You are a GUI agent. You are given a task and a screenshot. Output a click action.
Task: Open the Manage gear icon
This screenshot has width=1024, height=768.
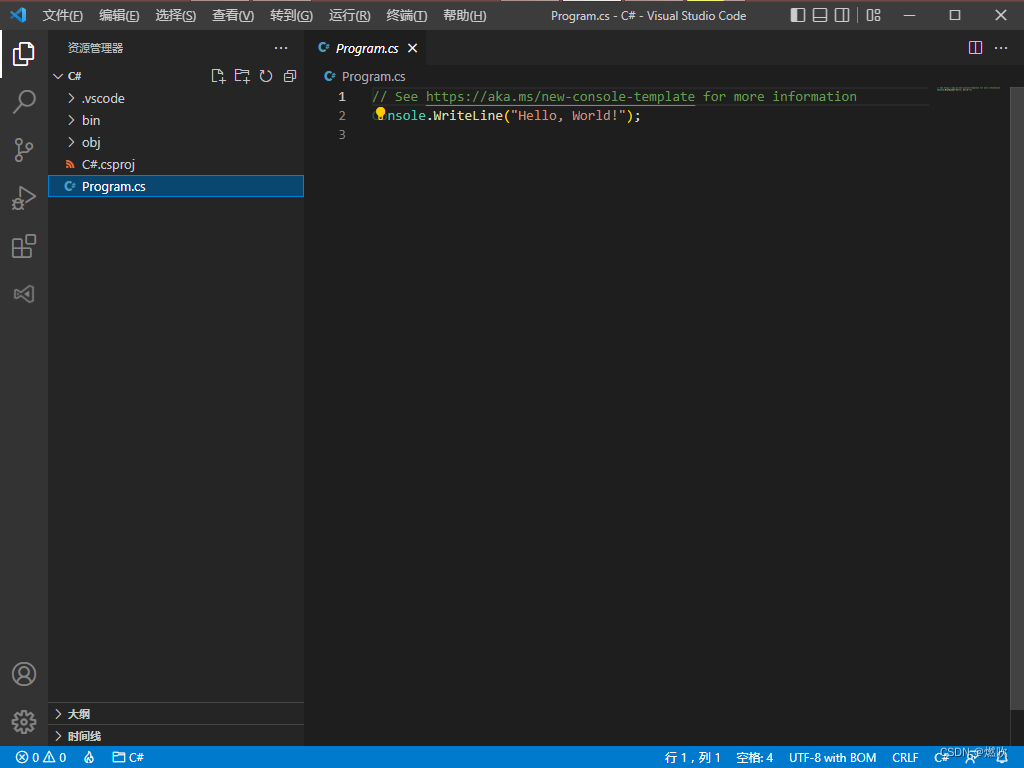pyautogui.click(x=24, y=722)
